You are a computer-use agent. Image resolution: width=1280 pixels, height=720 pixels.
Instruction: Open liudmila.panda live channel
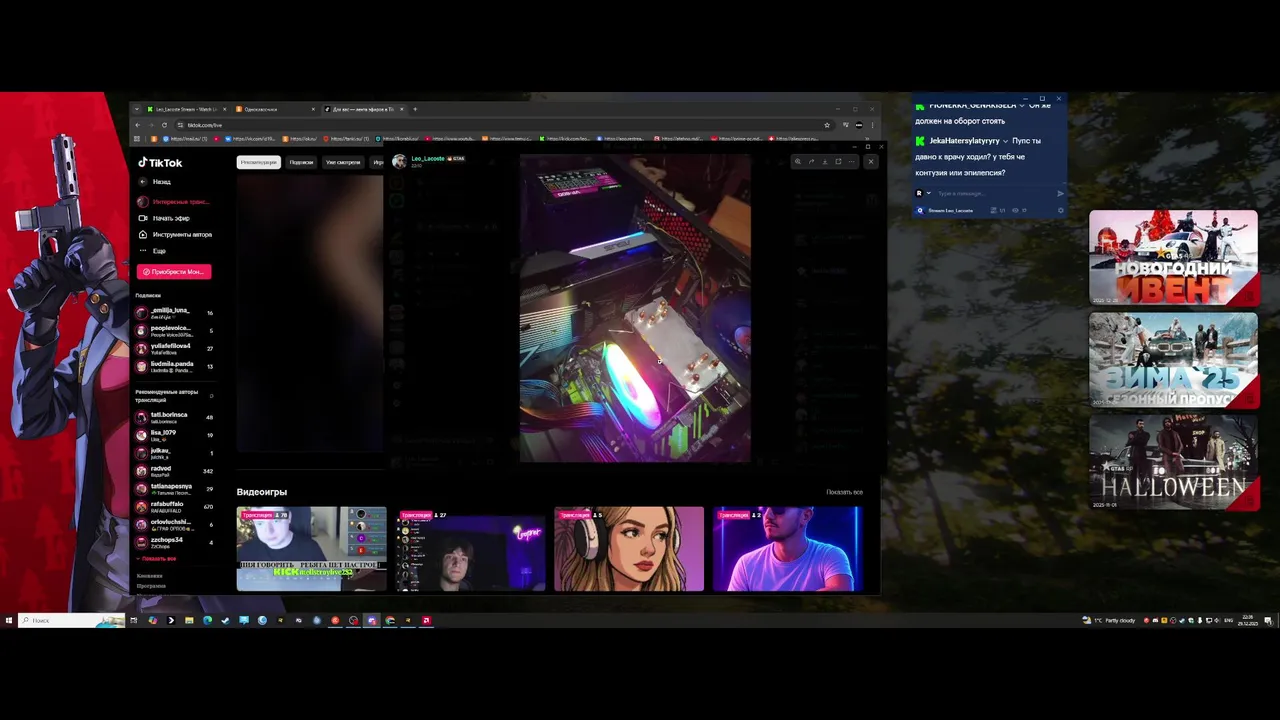[175, 367]
